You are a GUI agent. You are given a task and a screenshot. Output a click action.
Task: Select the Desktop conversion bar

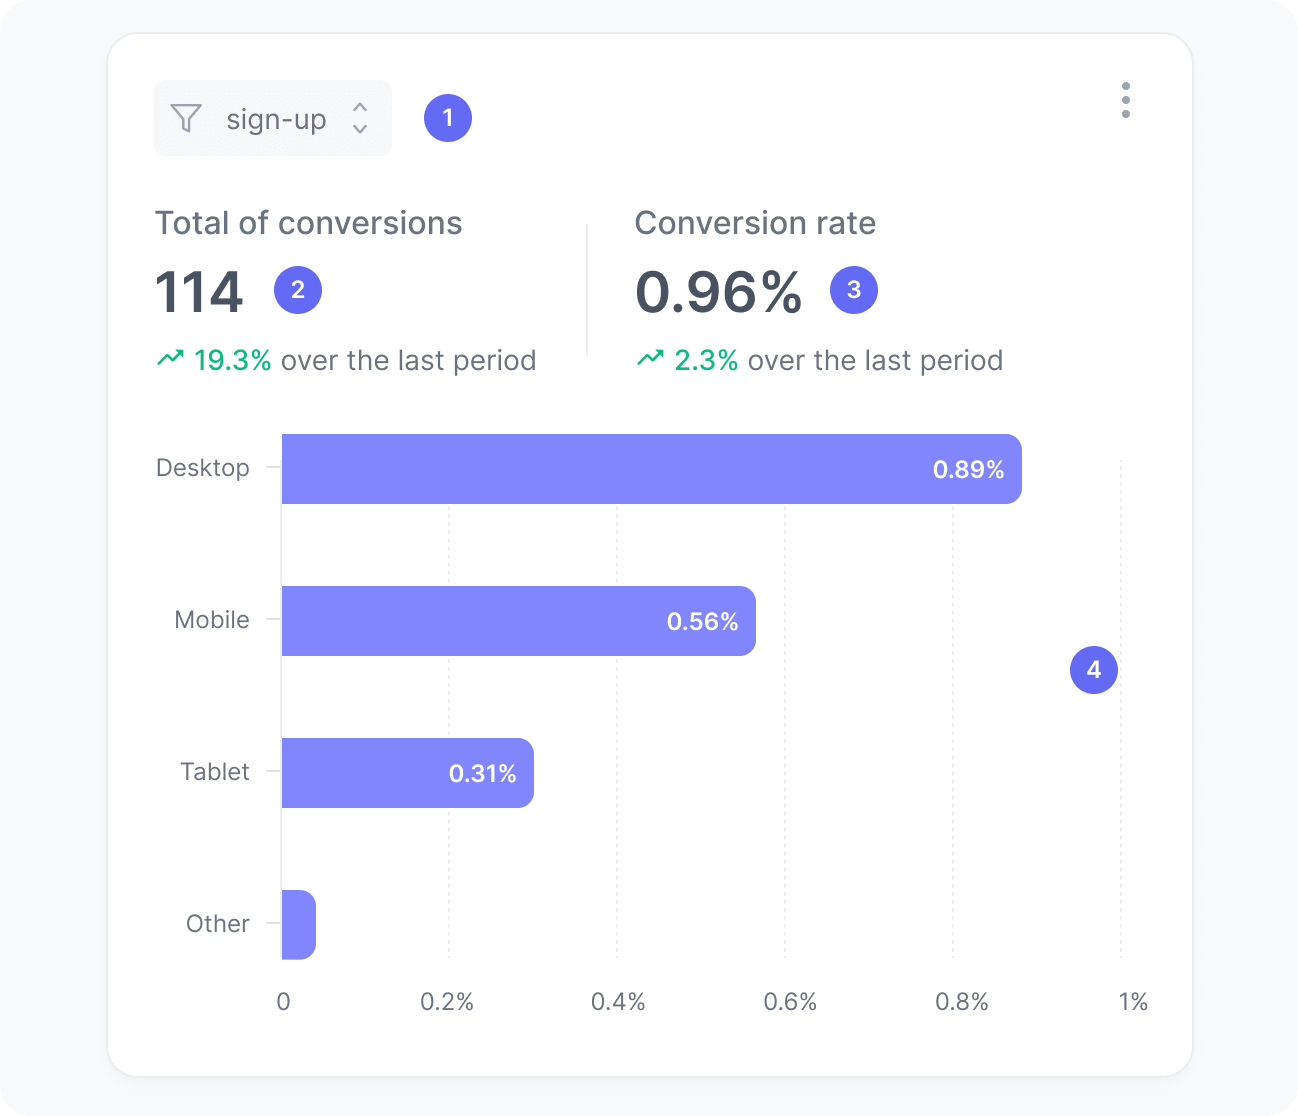click(x=650, y=468)
